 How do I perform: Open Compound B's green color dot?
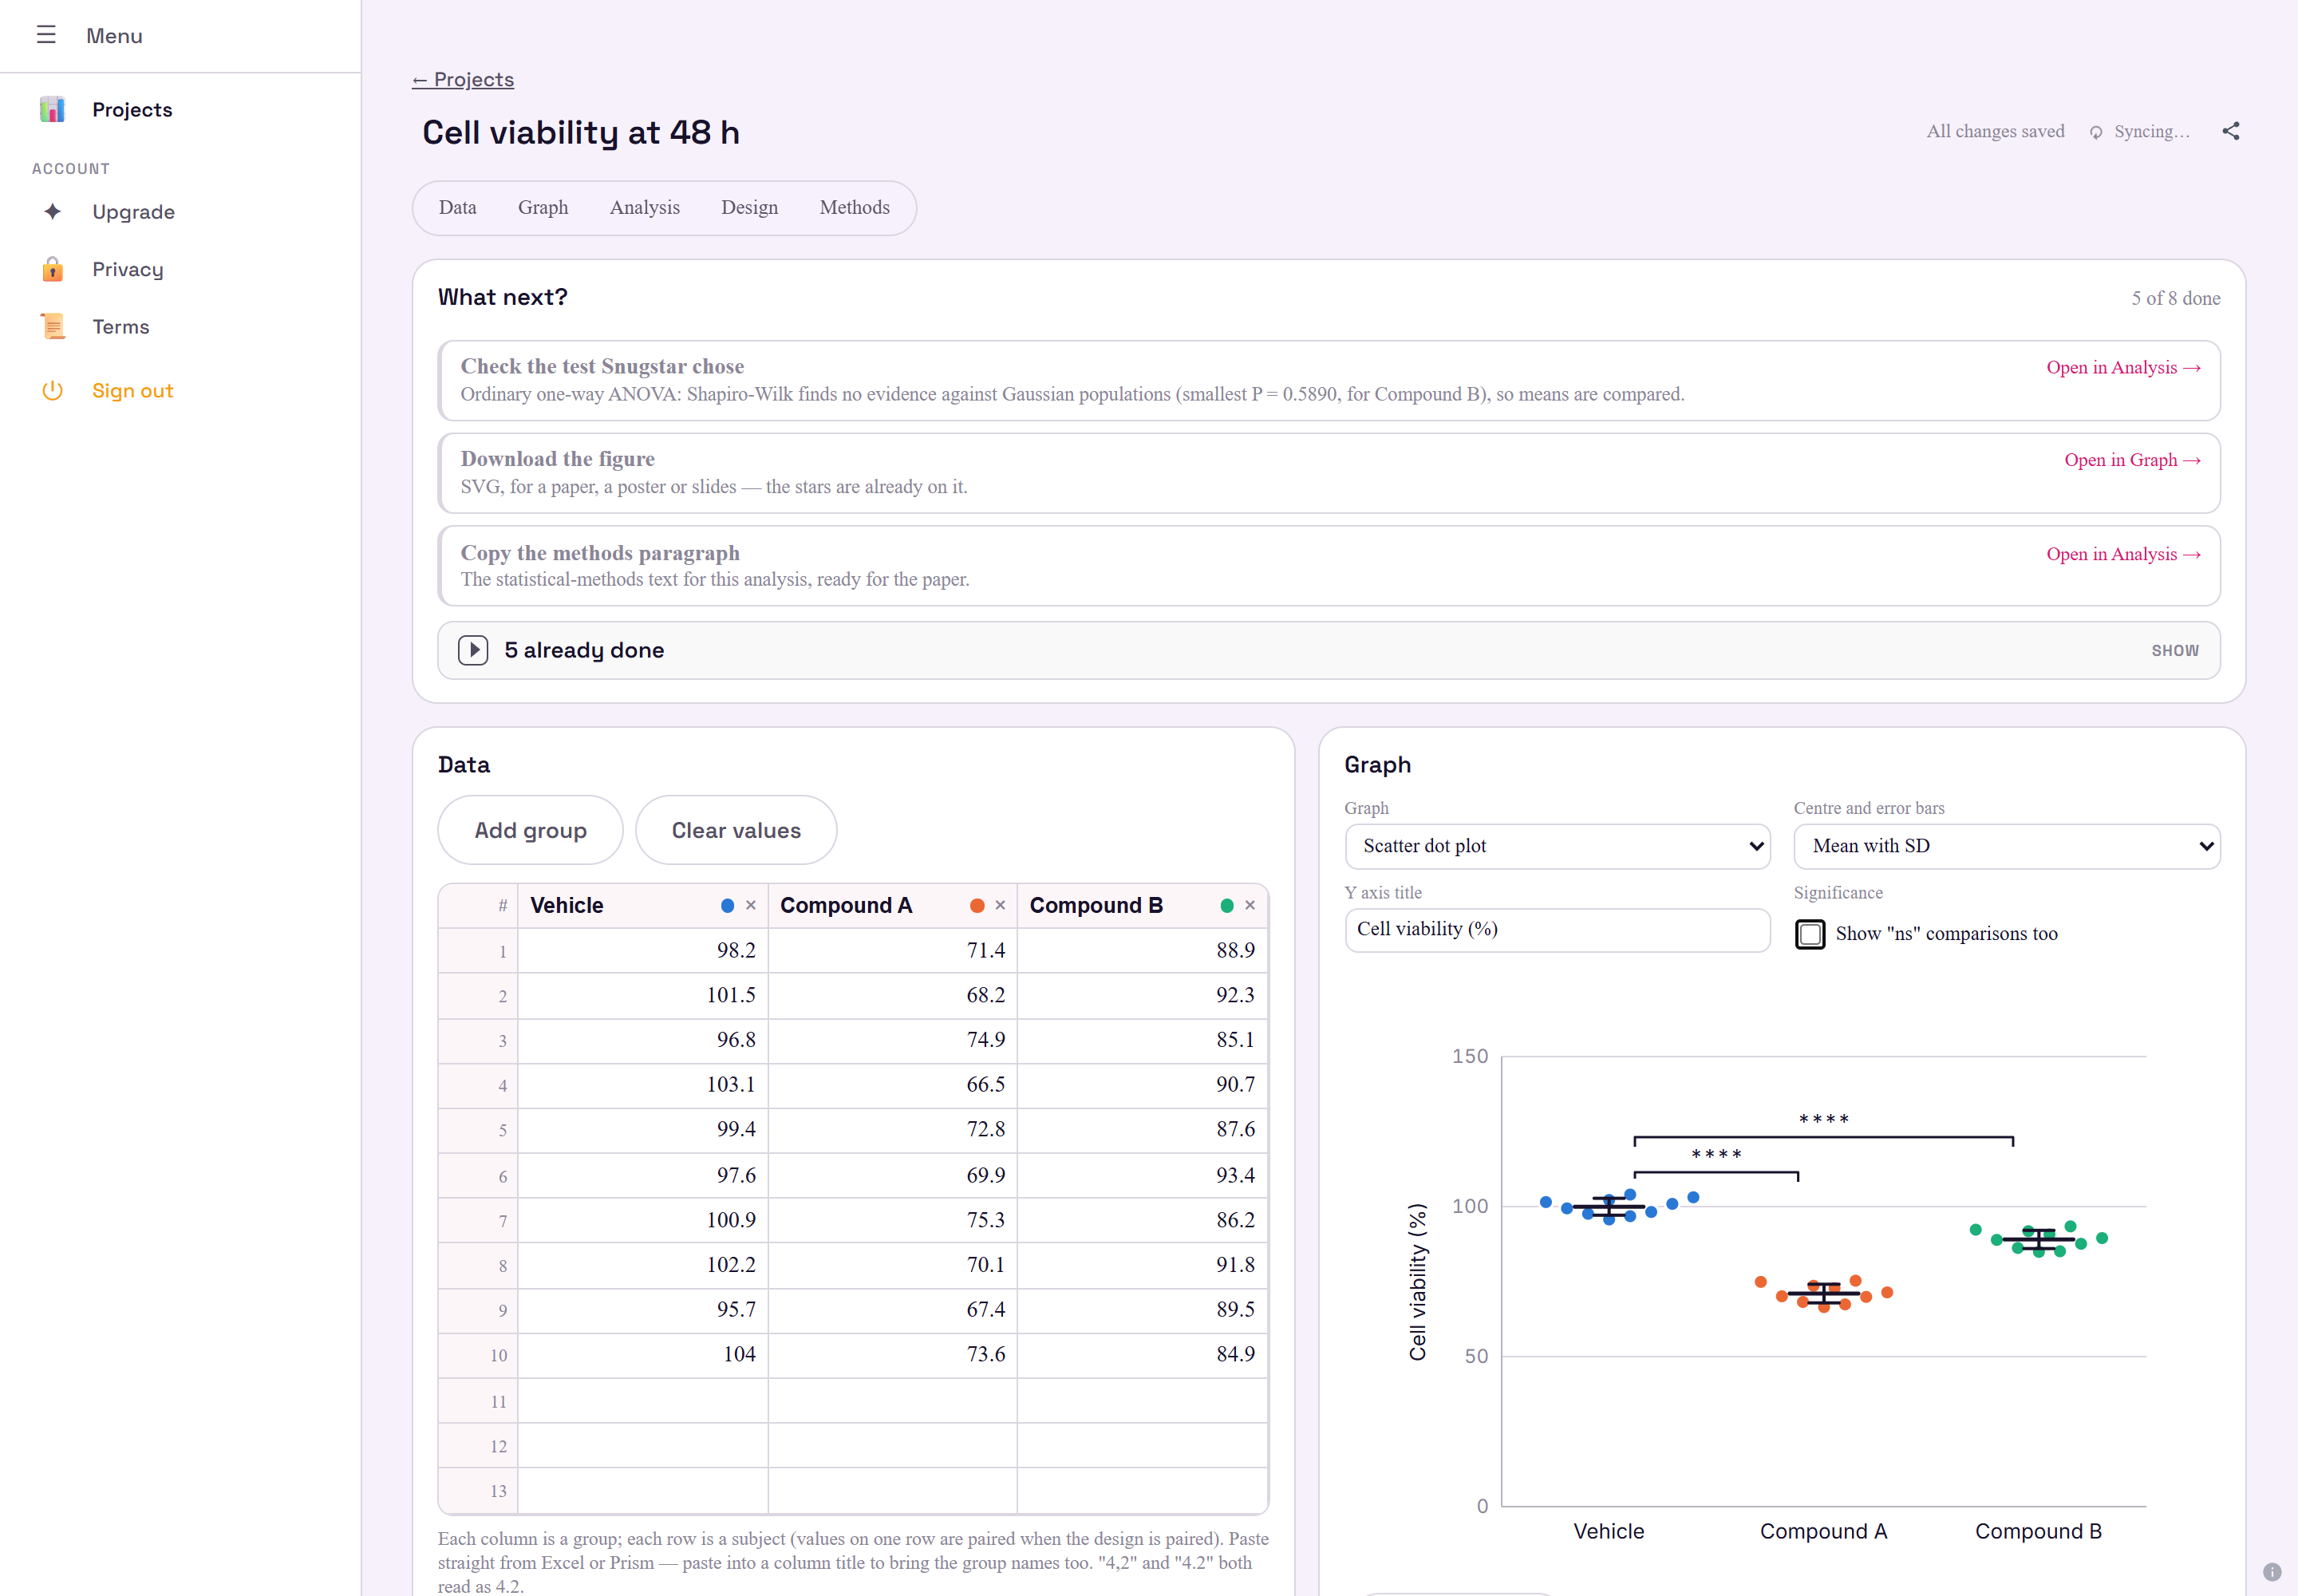click(1227, 905)
